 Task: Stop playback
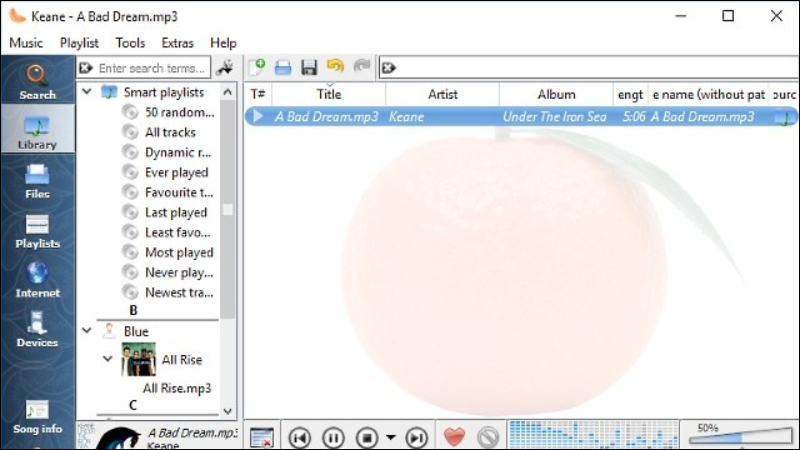coord(367,437)
